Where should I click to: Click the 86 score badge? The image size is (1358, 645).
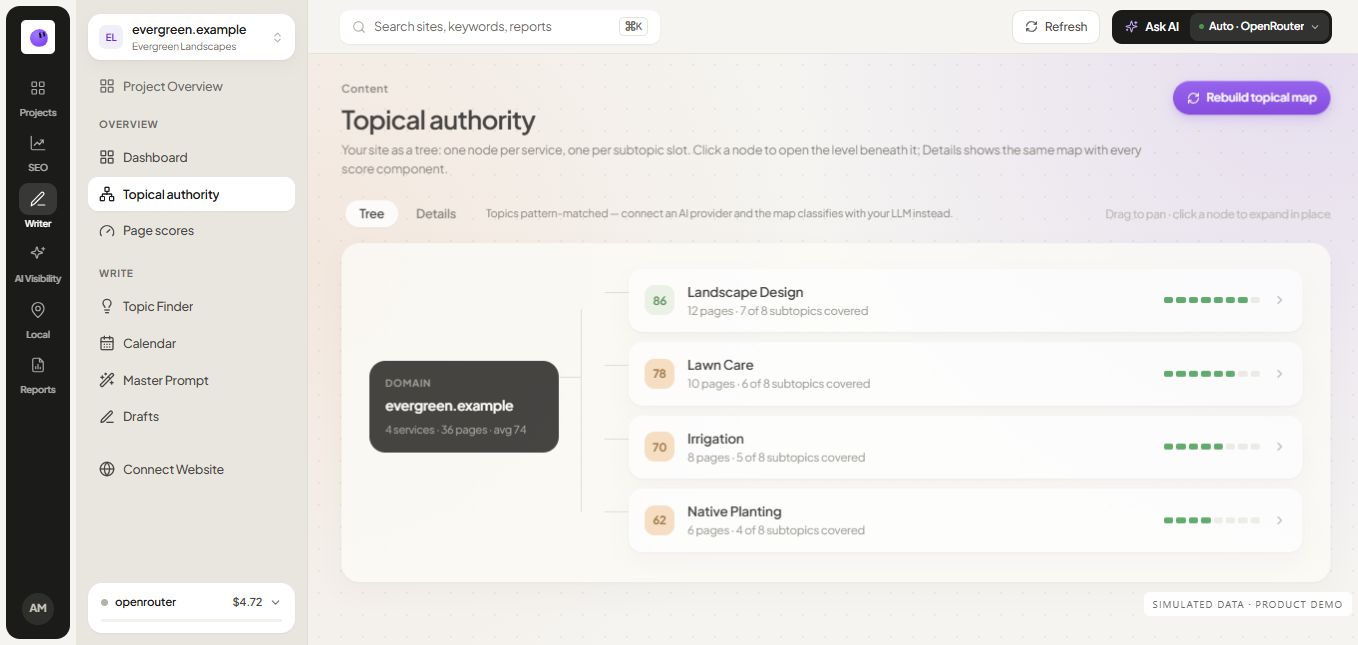click(659, 300)
